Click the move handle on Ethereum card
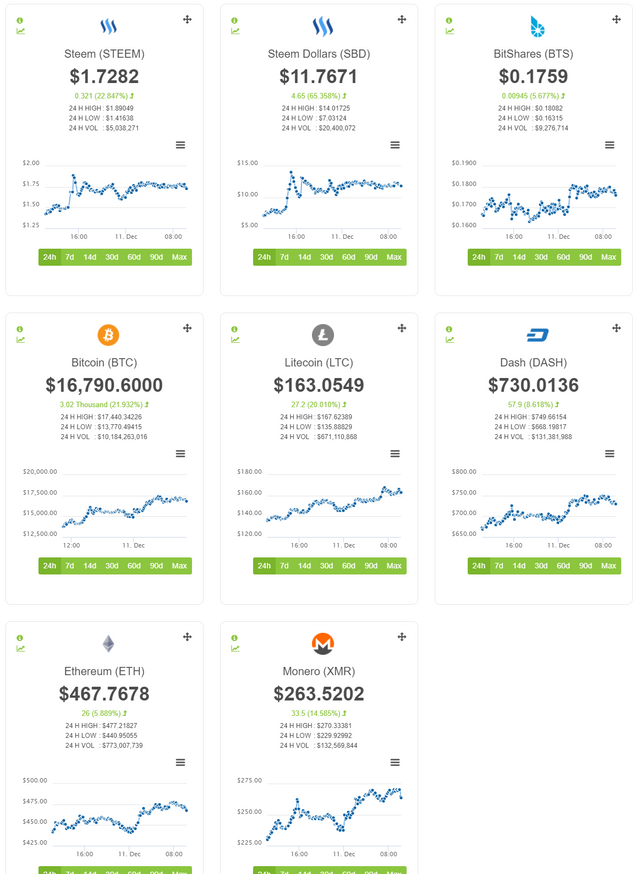The image size is (640, 874). [187, 637]
